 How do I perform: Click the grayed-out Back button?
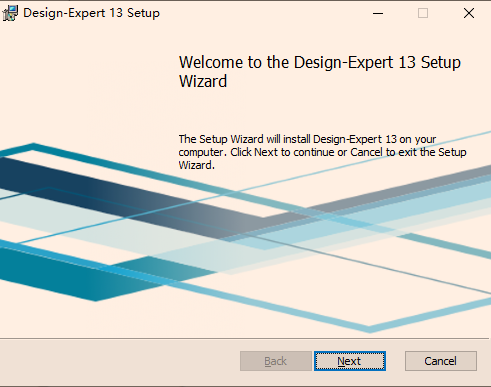click(276, 361)
